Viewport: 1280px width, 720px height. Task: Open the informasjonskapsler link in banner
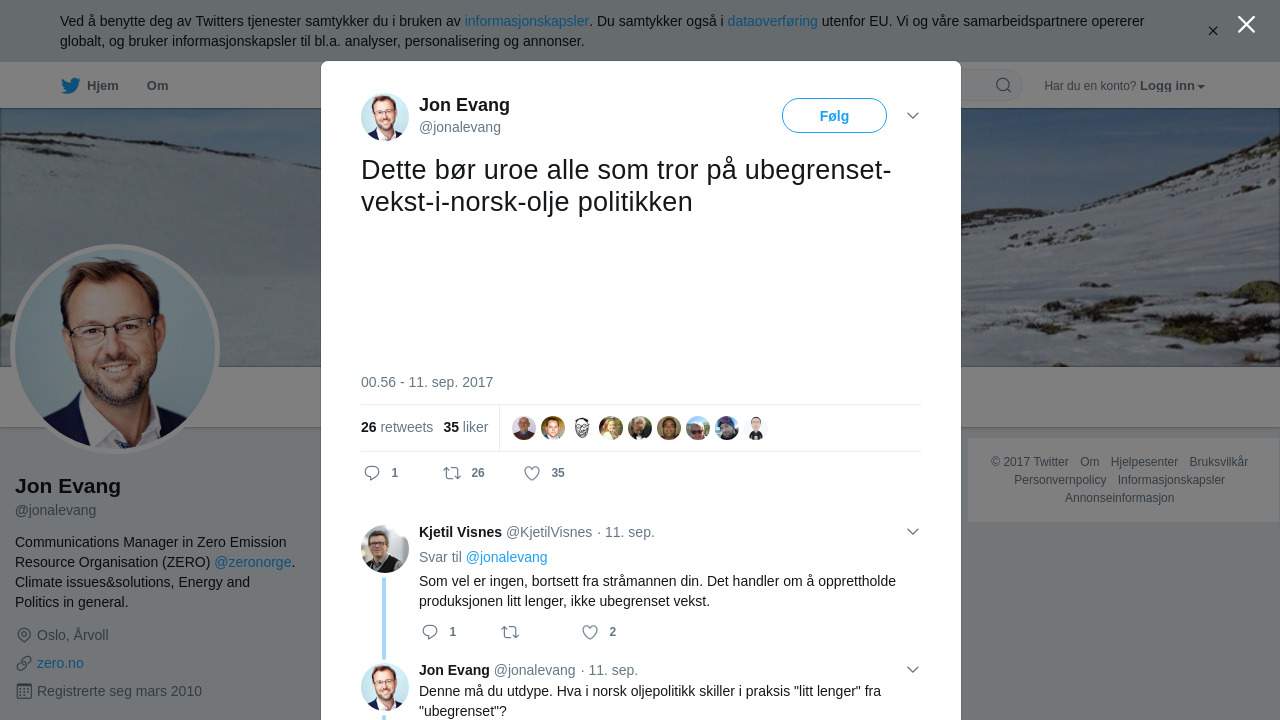526,21
